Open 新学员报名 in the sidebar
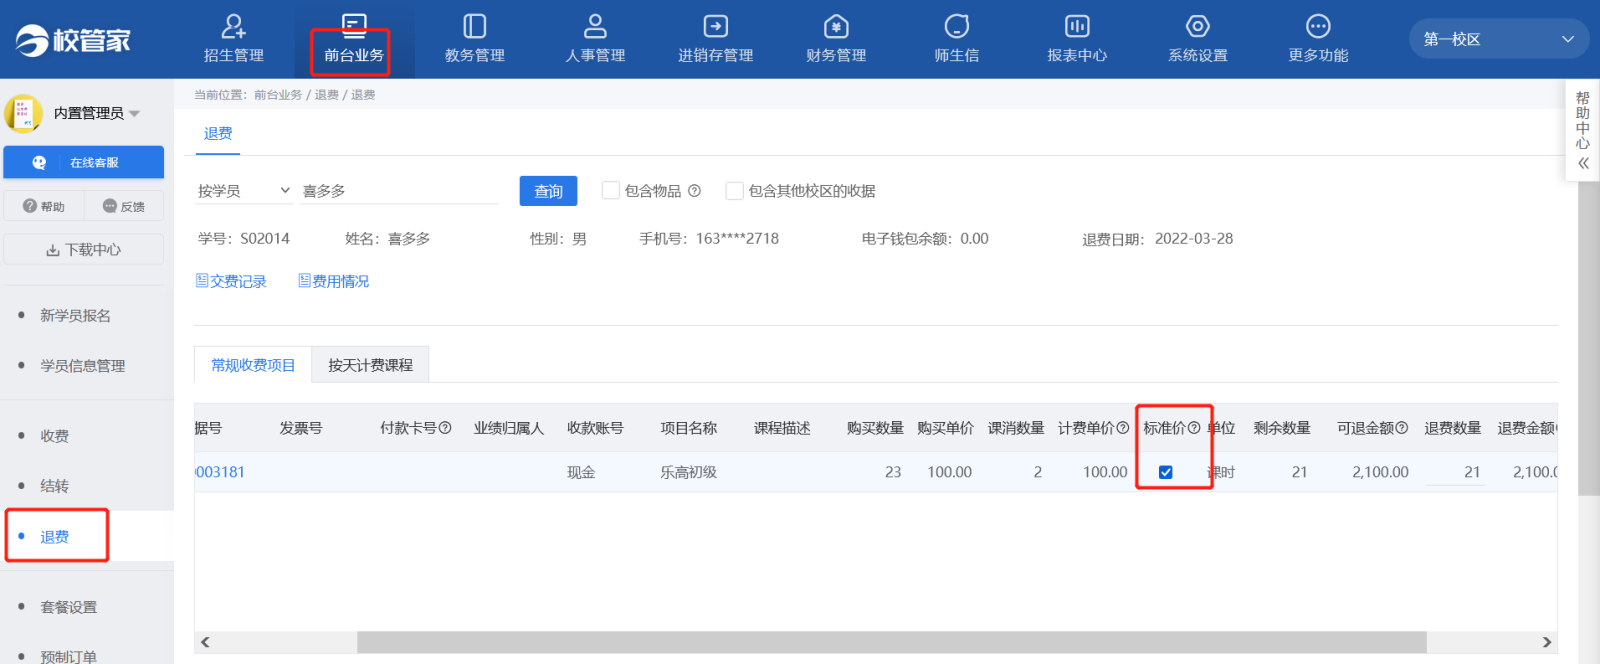Screen dimensions: 1600x664 pyautogui.click(x=75, y=316)
